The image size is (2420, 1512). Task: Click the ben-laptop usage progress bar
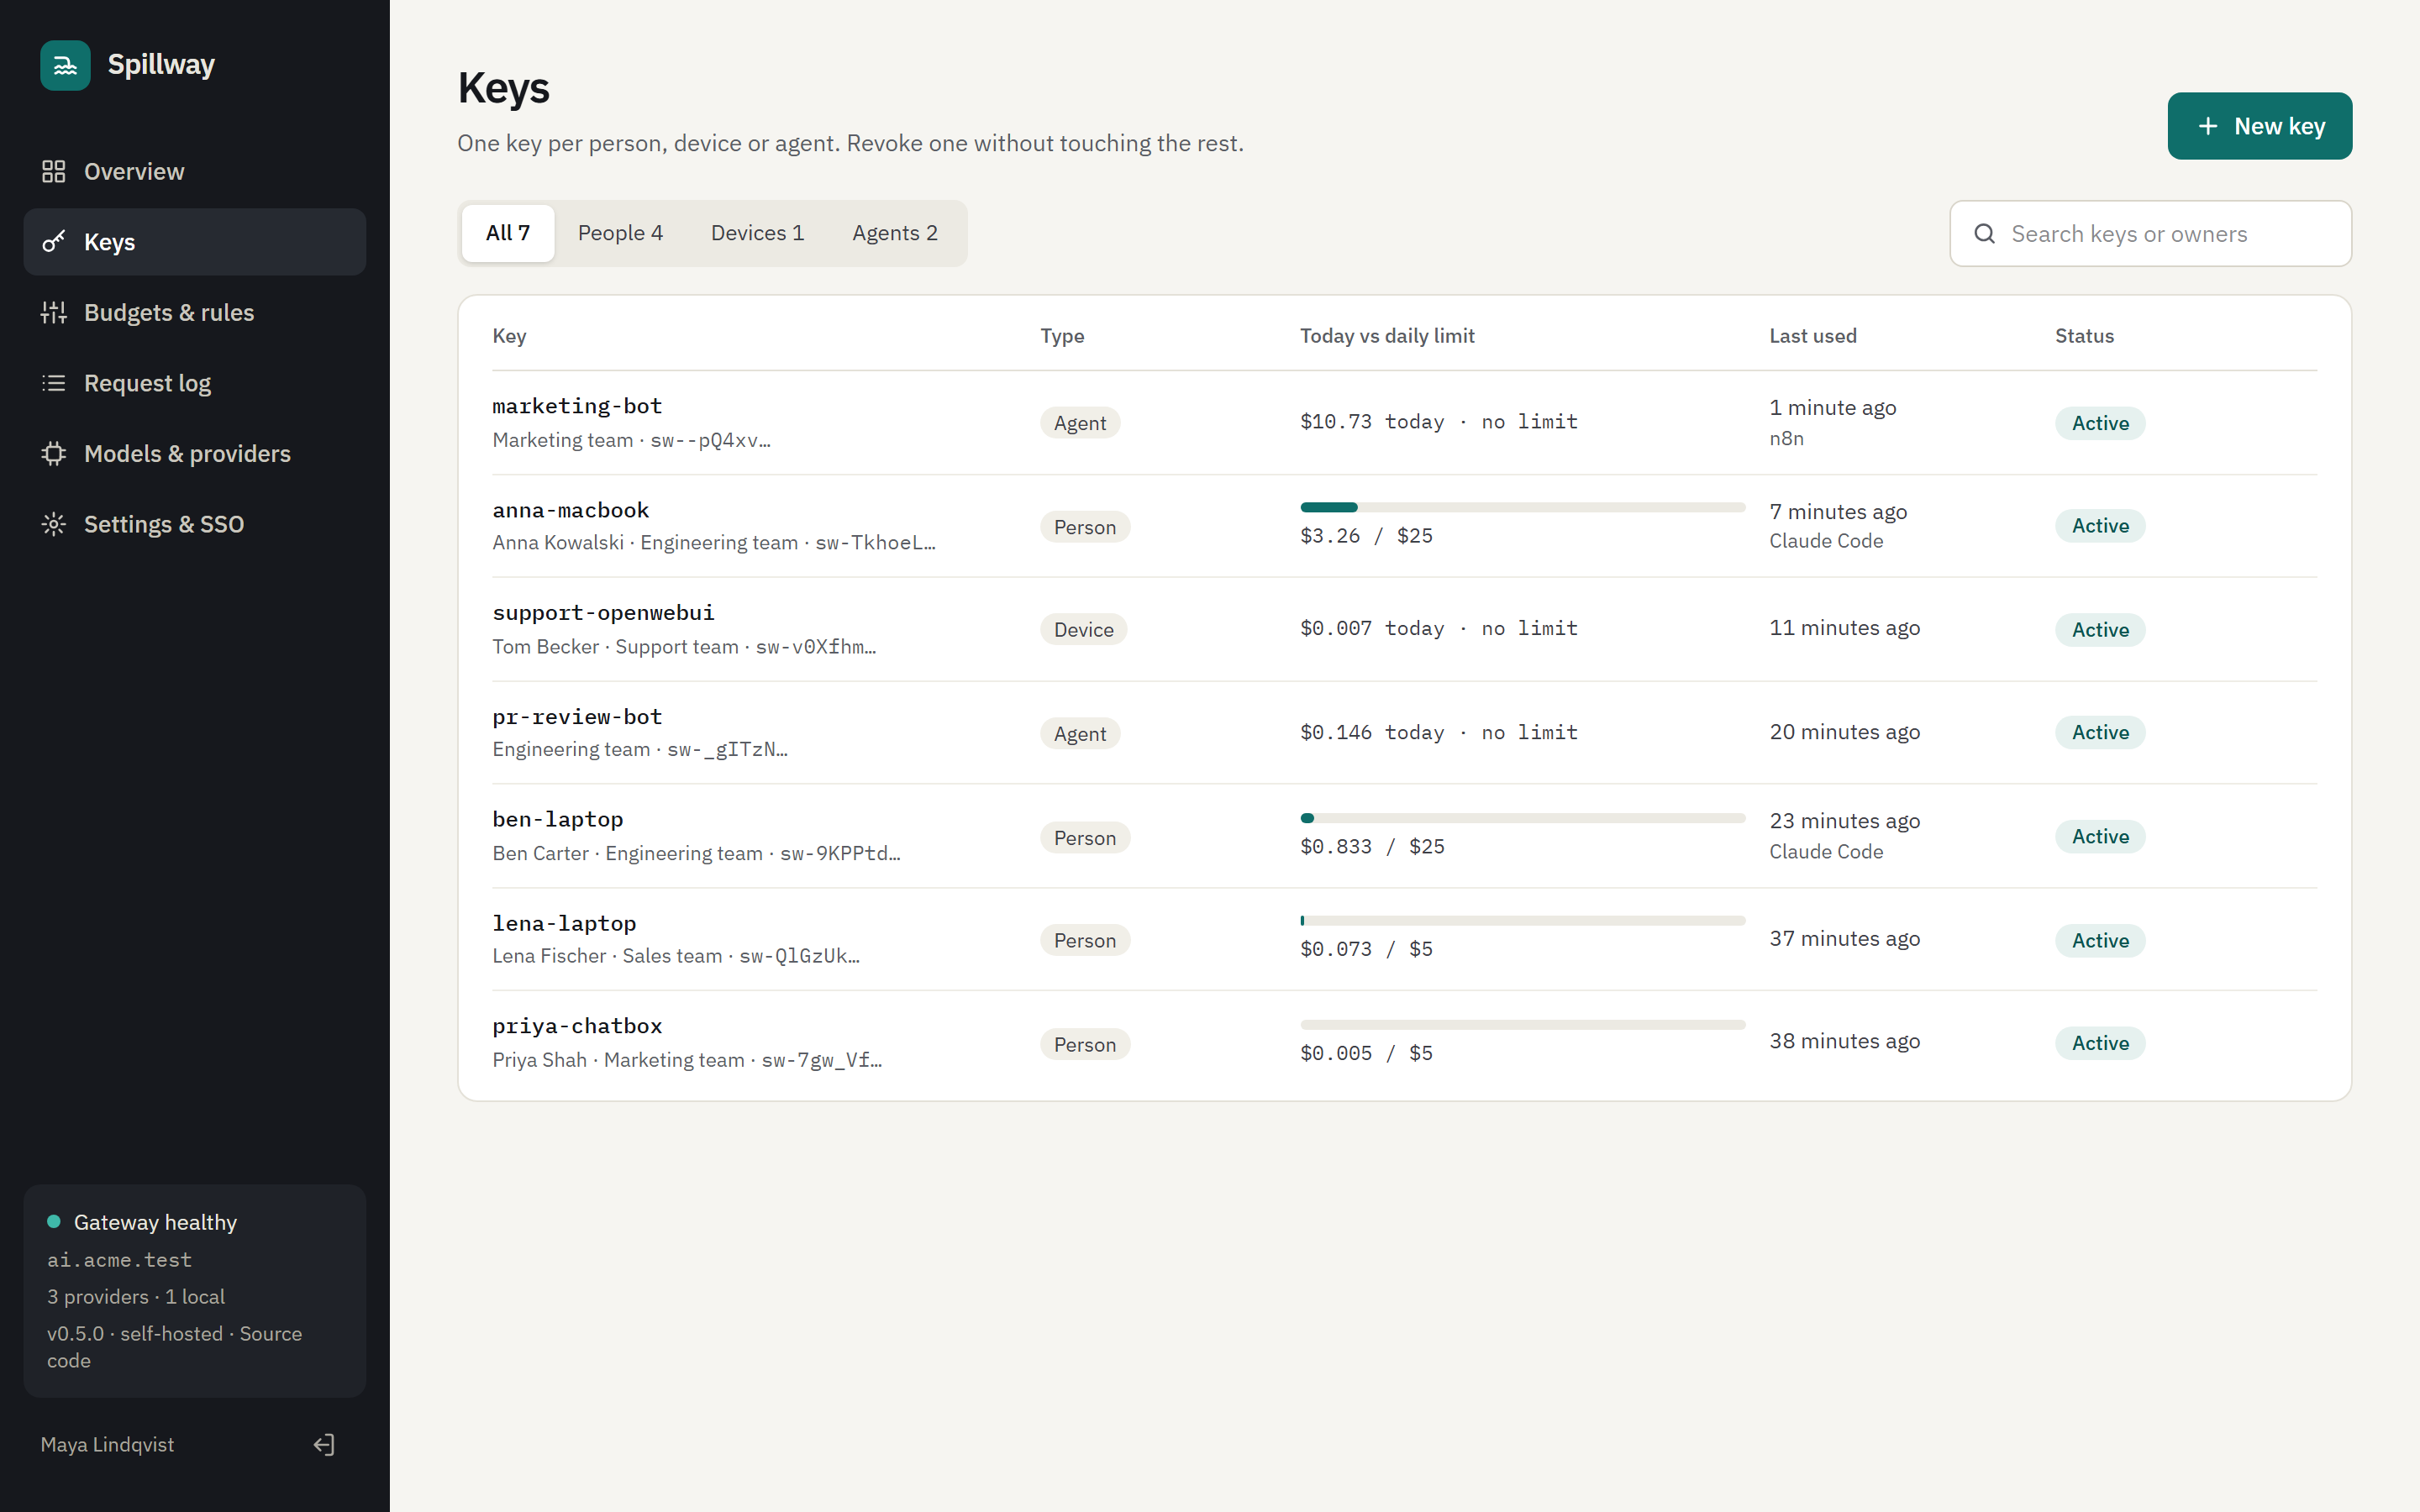point(1523,818)
